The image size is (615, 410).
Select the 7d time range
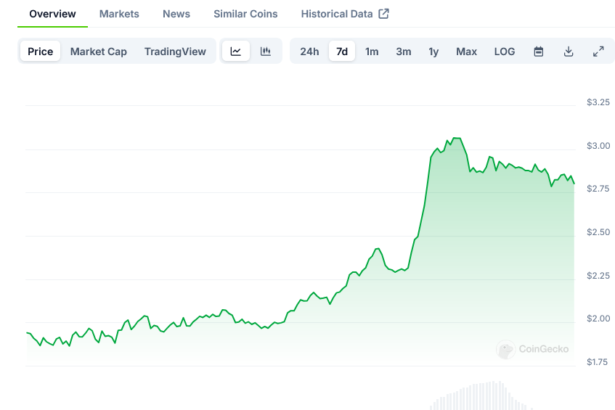342,51
